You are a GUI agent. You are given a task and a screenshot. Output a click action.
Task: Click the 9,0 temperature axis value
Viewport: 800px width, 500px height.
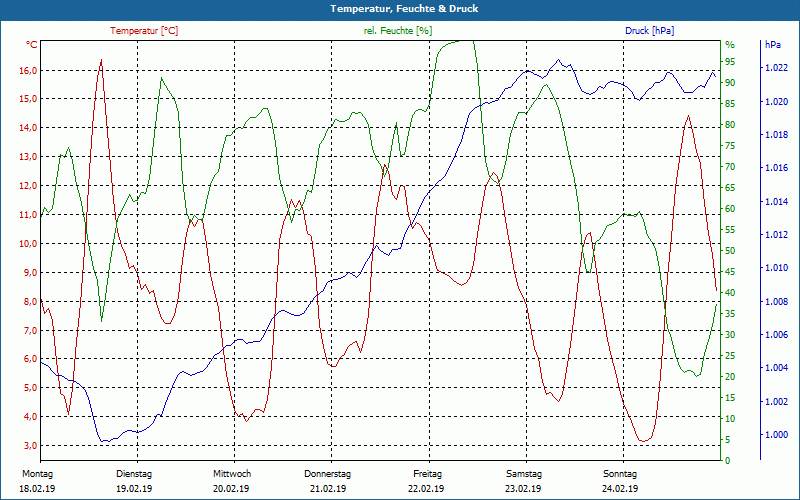[x=30, y=272]
